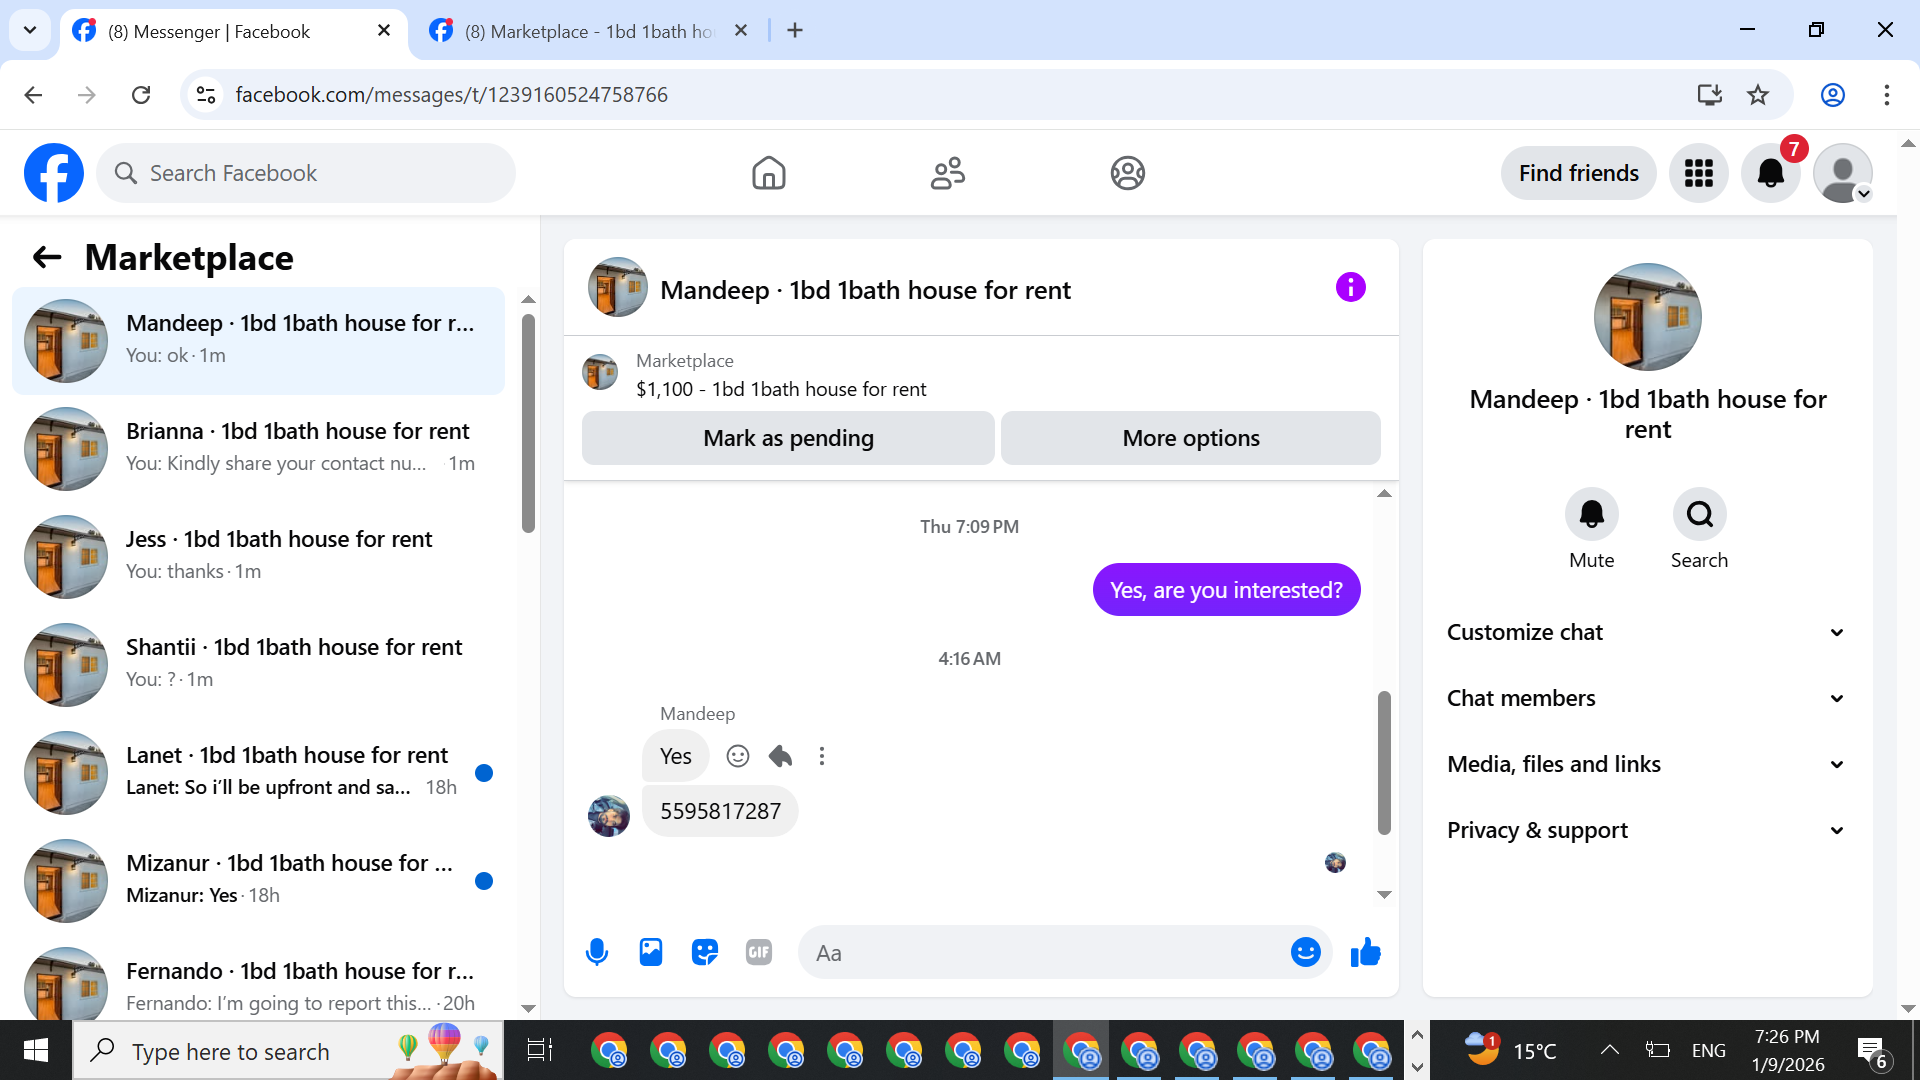The height and width of the screenshot is (1080, 1920).
Task: Open the sticker picker icon
Action: coord(705,952)
